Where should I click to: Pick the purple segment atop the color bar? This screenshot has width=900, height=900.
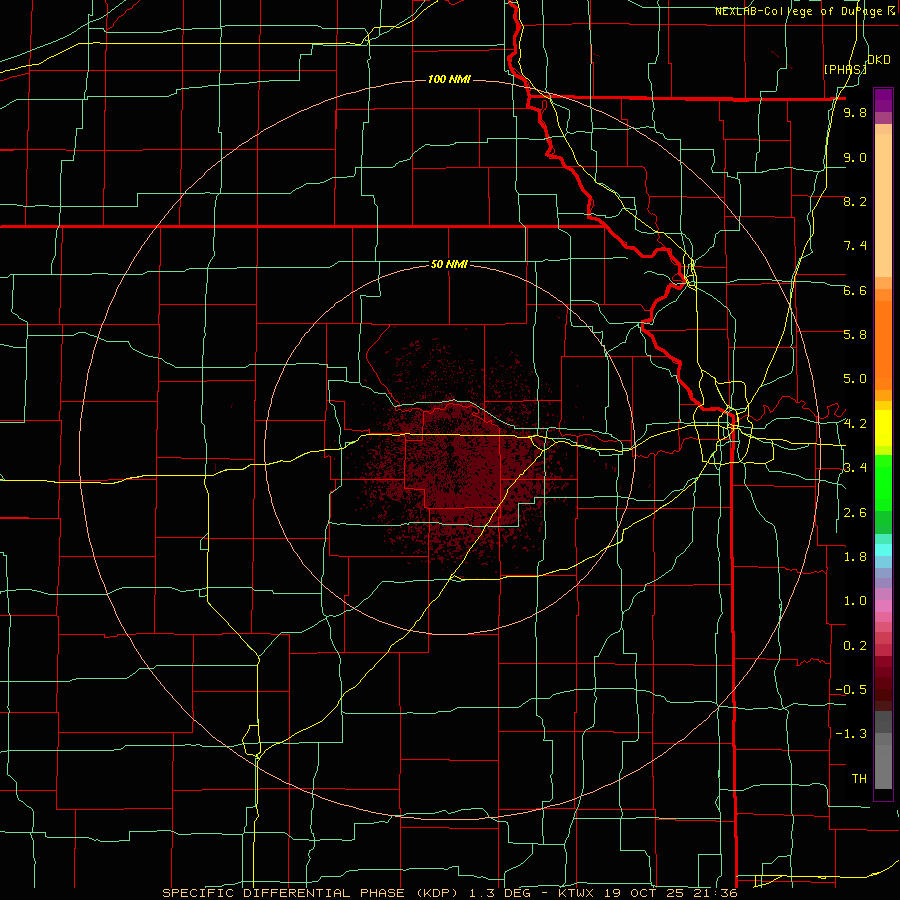pos(883,100)
